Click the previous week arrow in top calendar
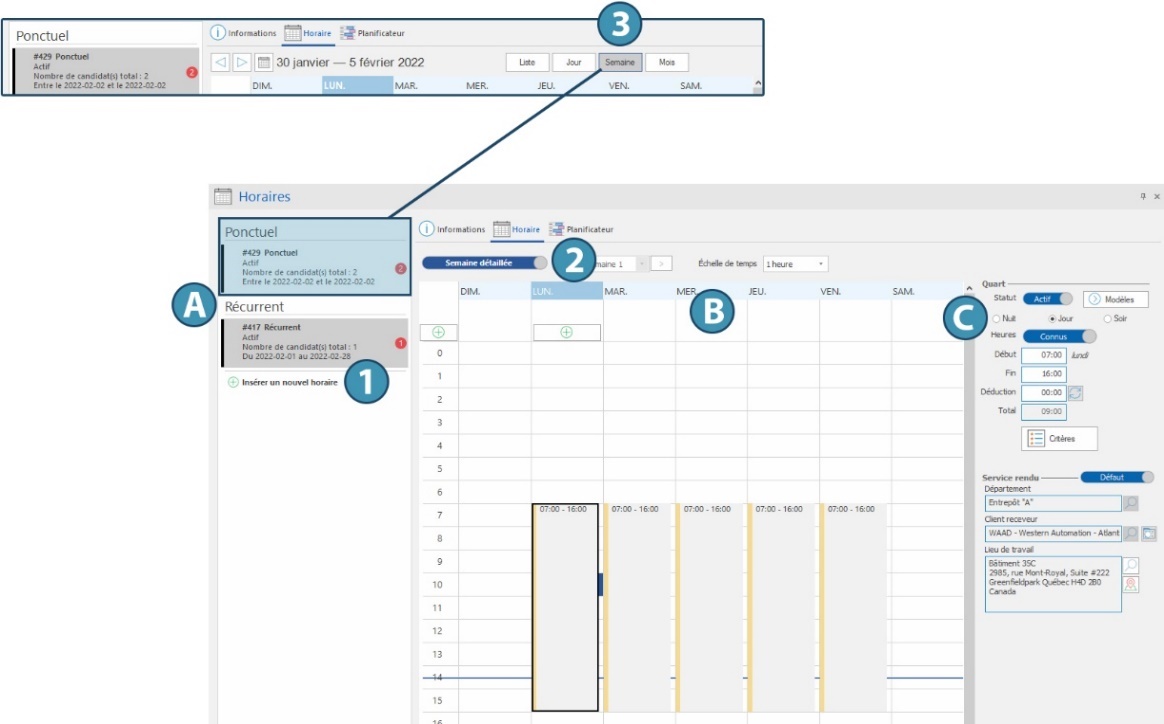Image resolution: width=1164 pixels, height=724 pixels. point(220,62)
